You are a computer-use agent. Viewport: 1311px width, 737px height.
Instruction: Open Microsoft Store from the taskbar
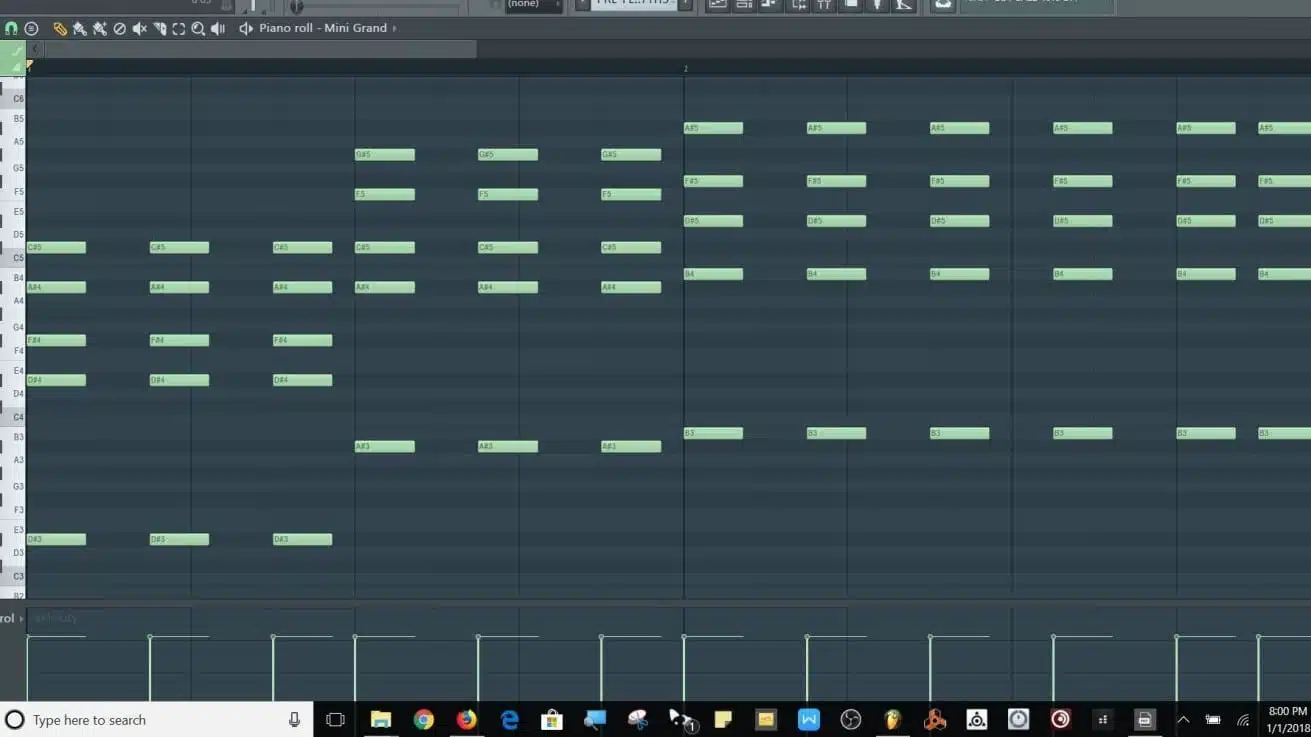(551, 720)
